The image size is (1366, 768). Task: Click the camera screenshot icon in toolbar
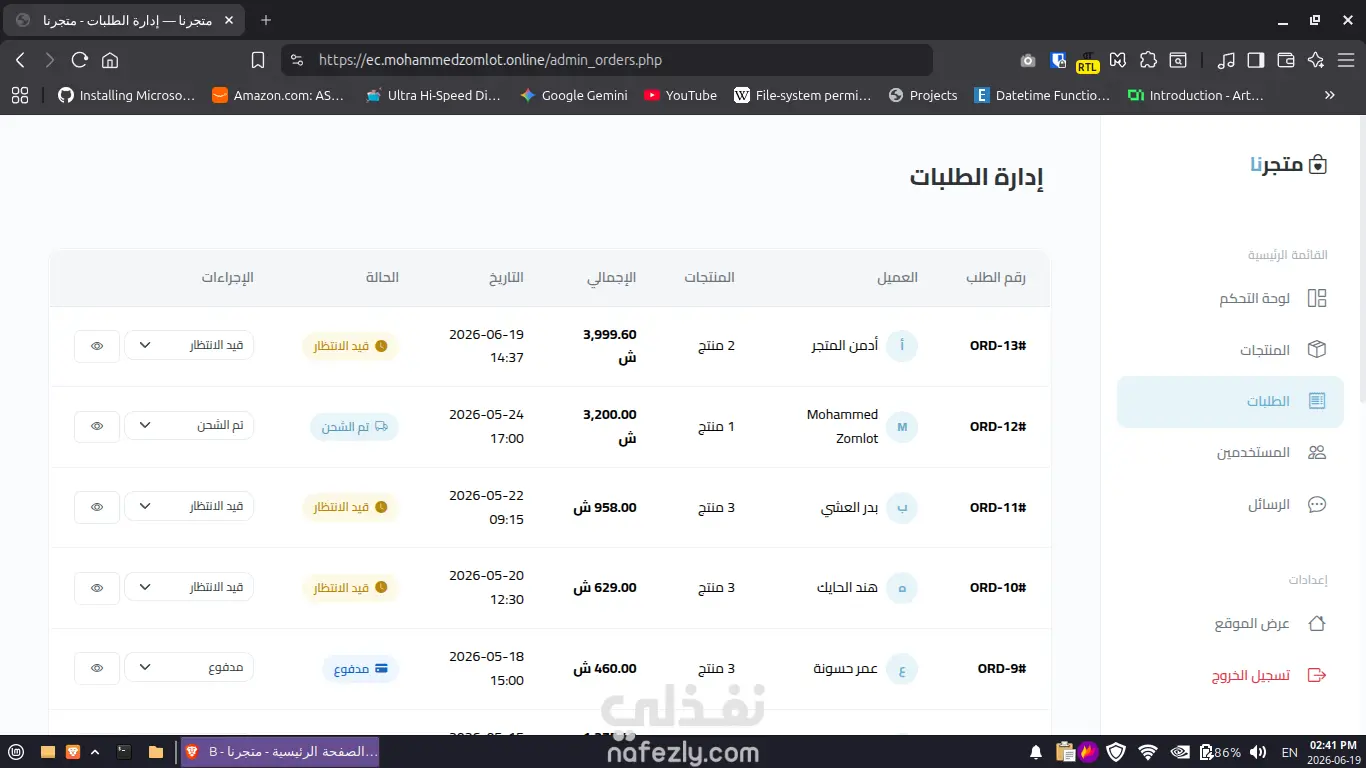click(x=1028, y=60)
